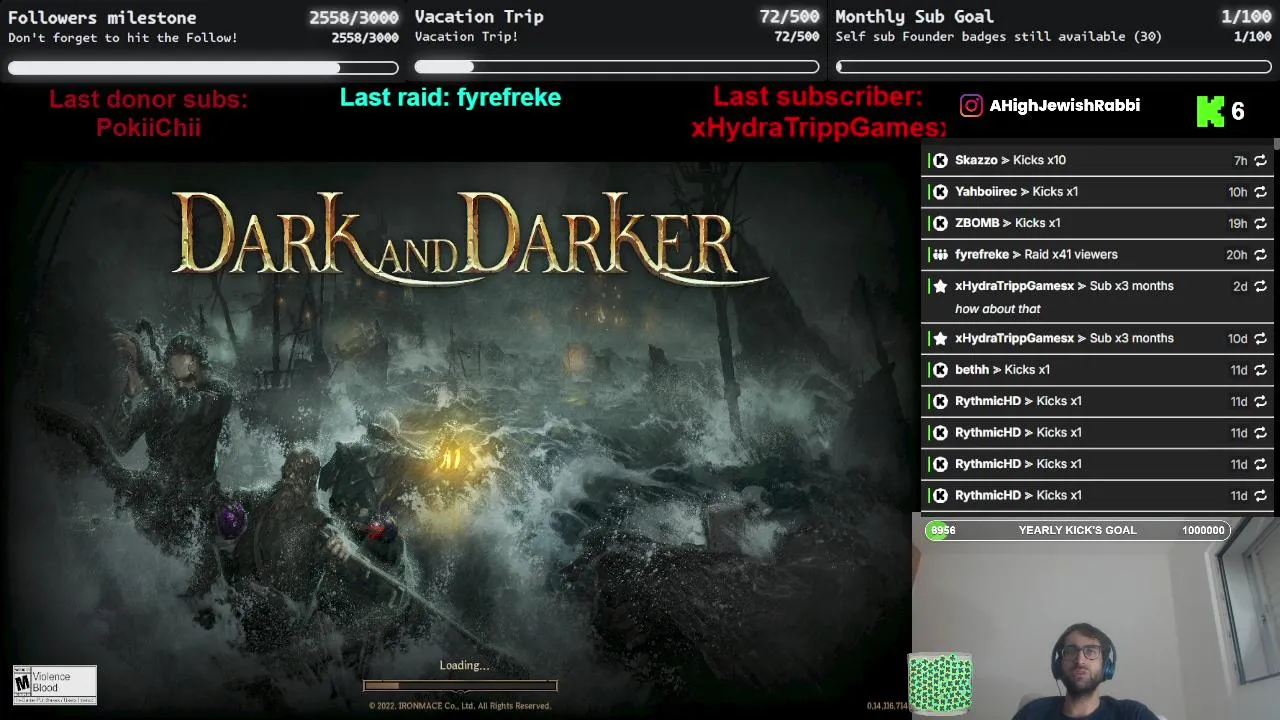Click the Kick icon on ZBOMB's row
The height and width of the screenshot is (720, 1280).
pyautogui.click(x=940, y=223)
